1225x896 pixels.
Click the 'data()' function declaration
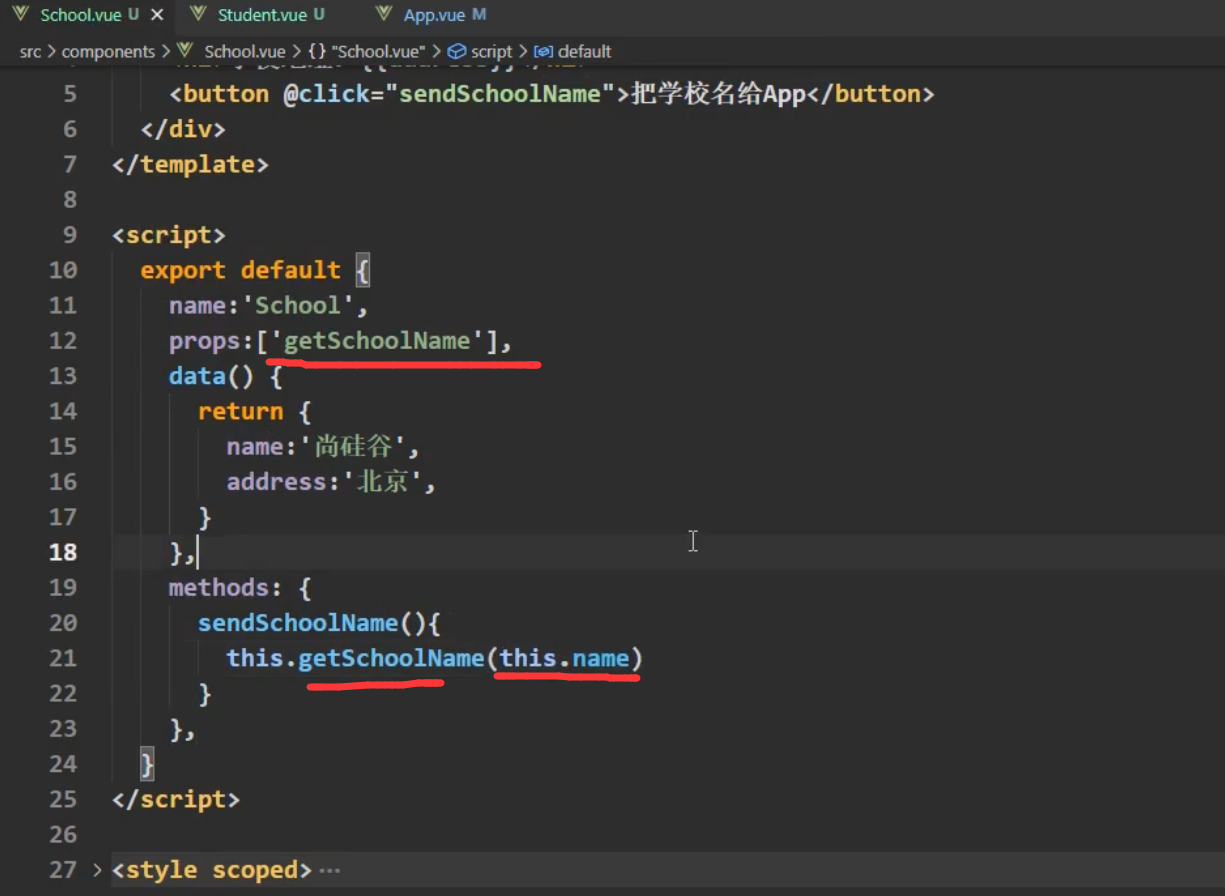211,376
